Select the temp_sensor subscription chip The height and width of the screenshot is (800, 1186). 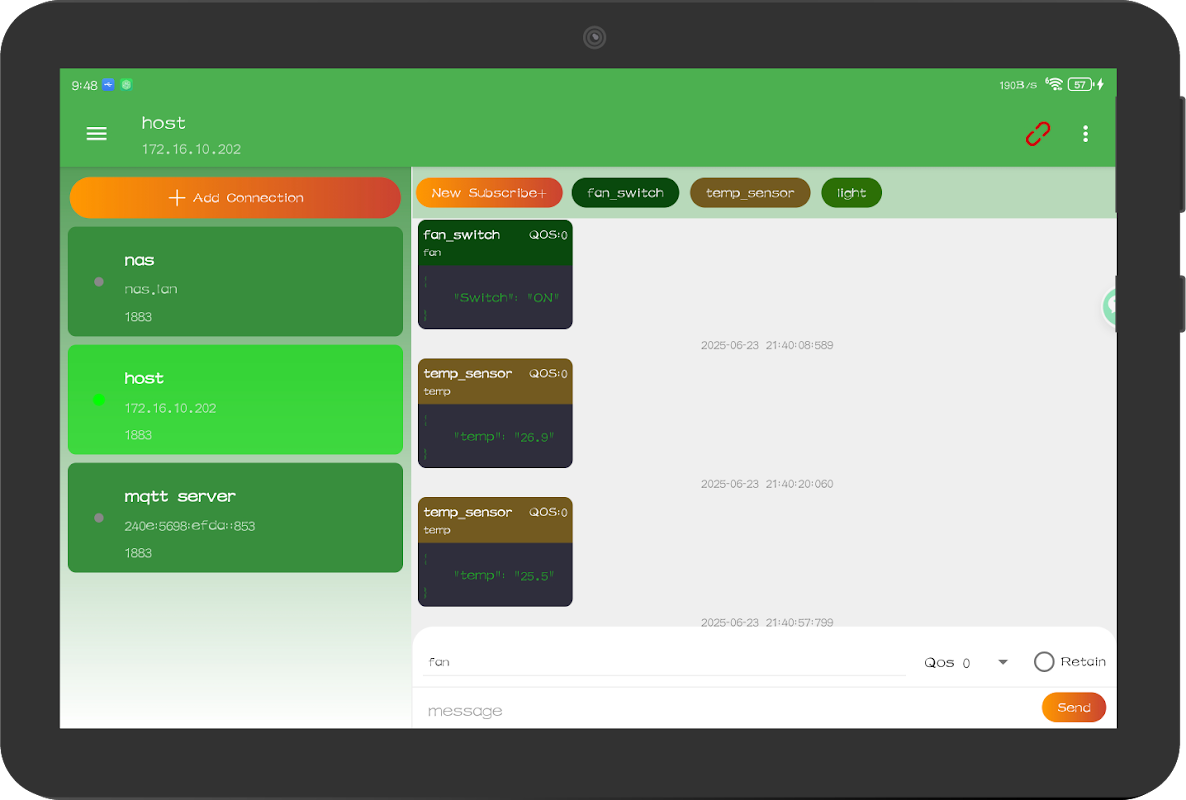(x=750, y=193)
